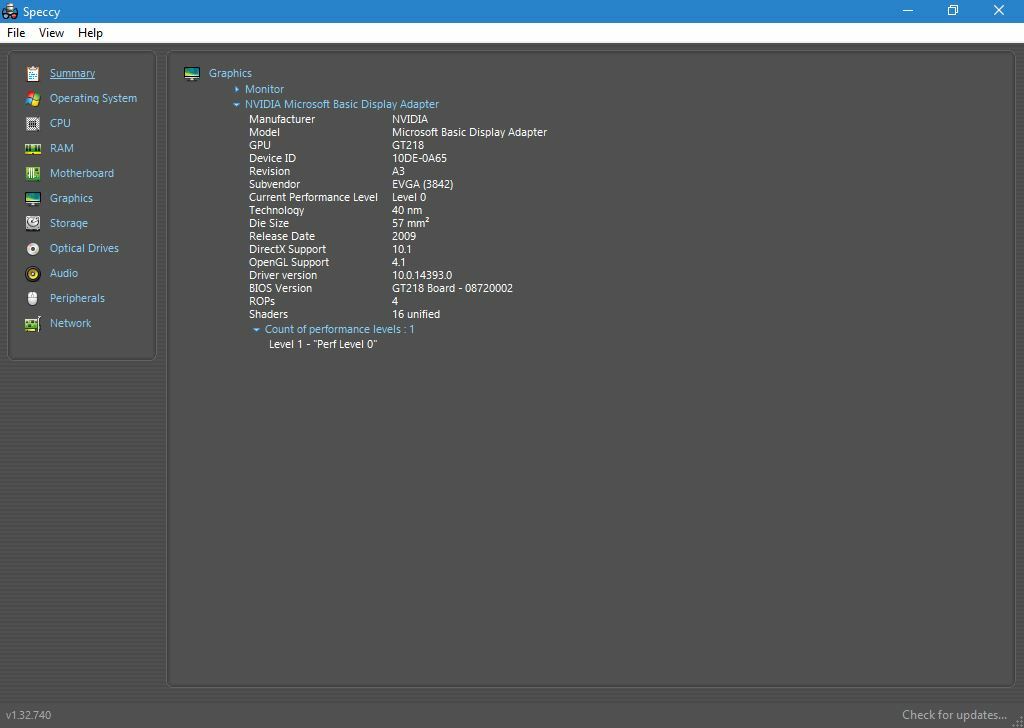Click the Speccy app icon in title bar

click(10, 11)
